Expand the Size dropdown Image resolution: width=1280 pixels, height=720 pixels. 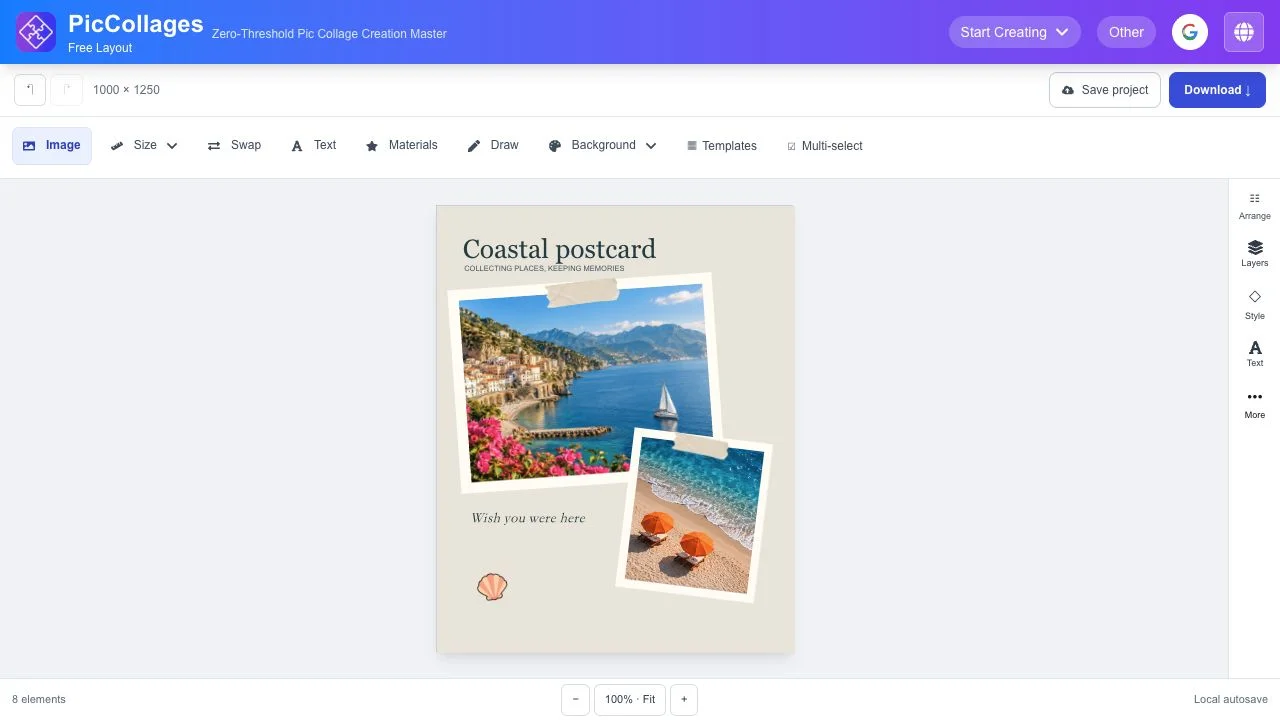(x=144, y=146)
